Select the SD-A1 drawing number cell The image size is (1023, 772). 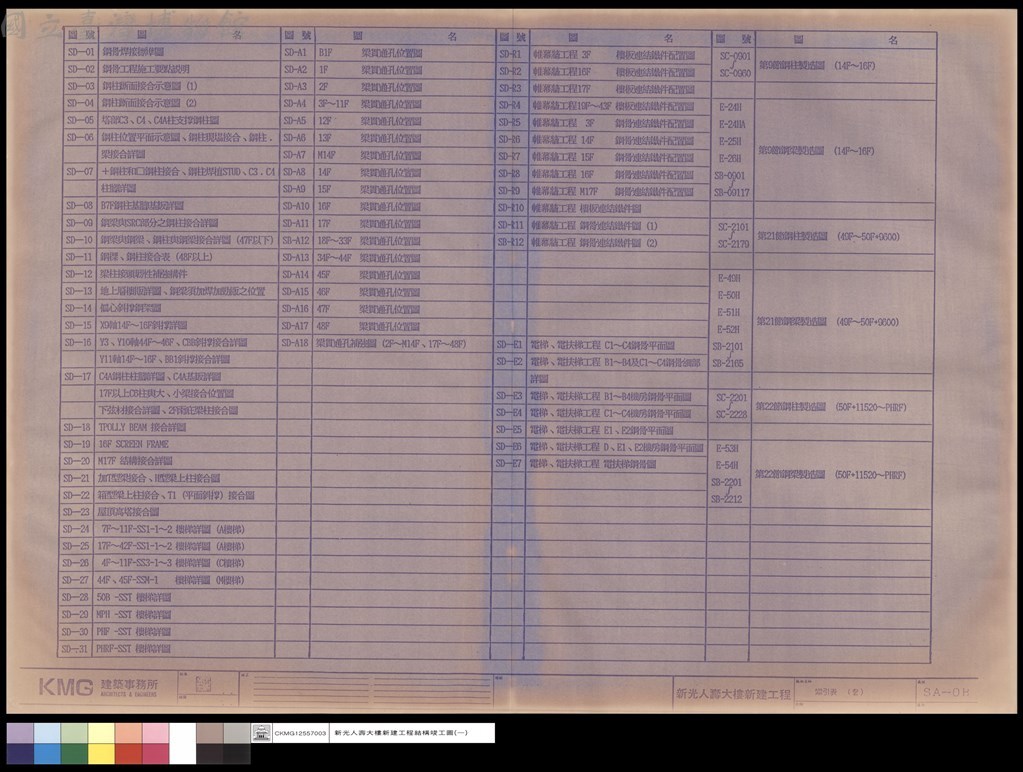coord(296,52)
